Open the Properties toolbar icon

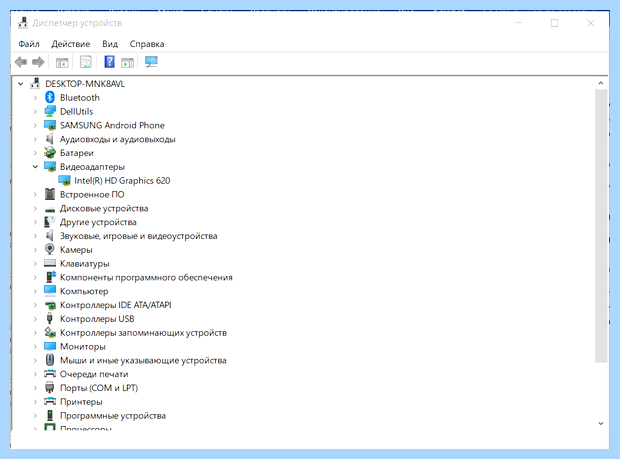(86, 62)
